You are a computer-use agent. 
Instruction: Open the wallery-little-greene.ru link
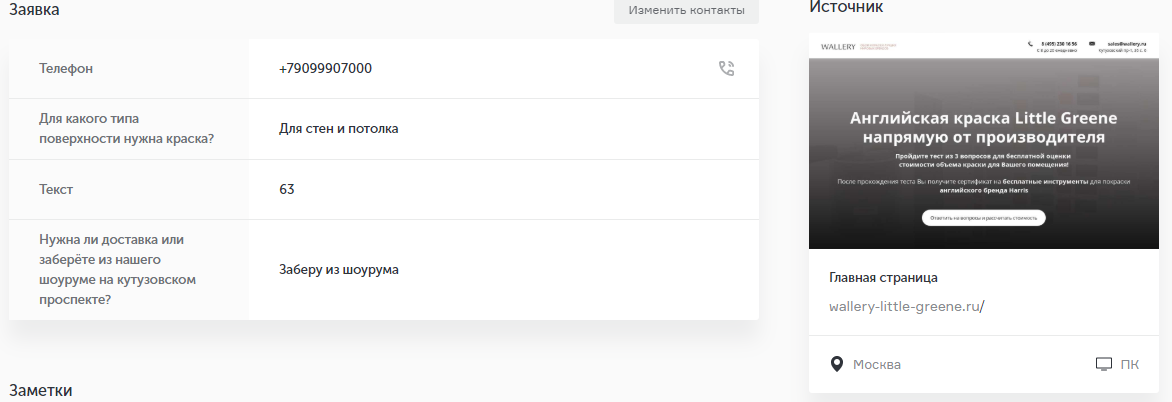pyautogui.click(x=906, y=306)
